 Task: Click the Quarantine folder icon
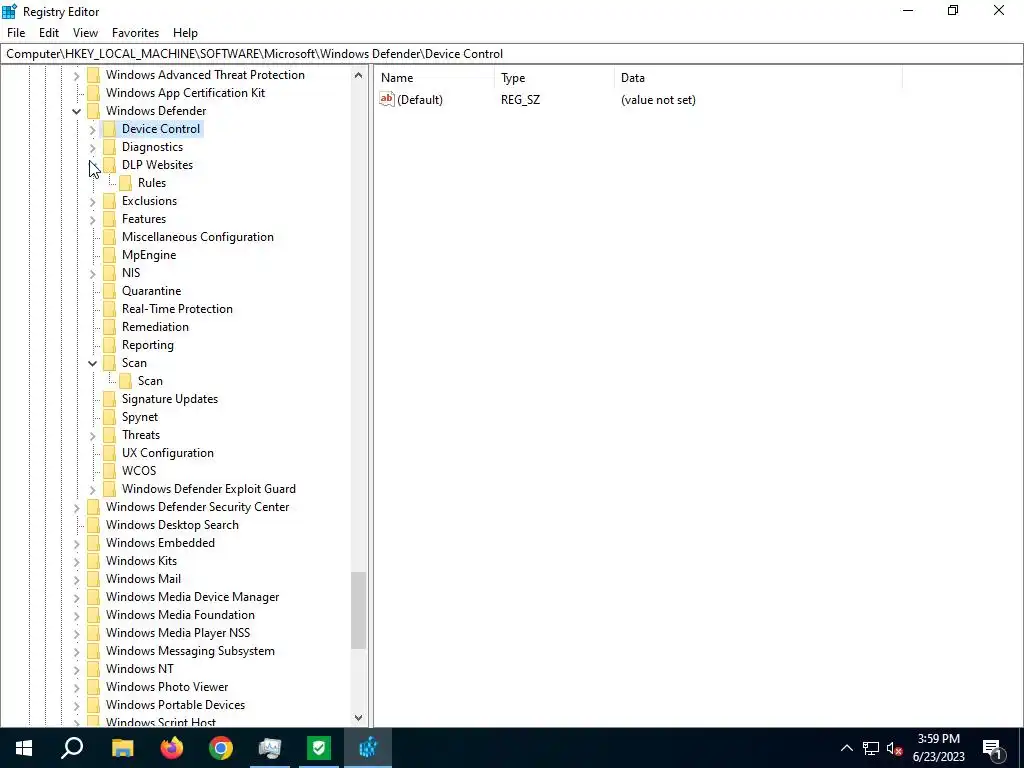(x=109, y=291)
